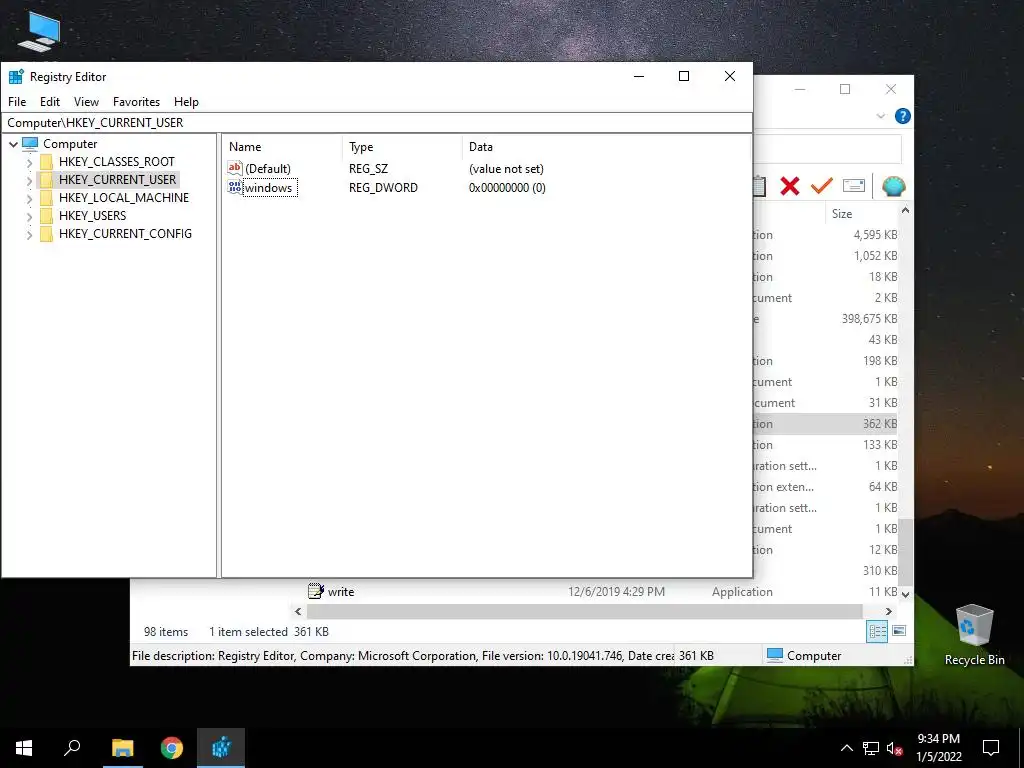Open the View menu in Registry Editor
Screen dimensions: 1024x768
86,102
